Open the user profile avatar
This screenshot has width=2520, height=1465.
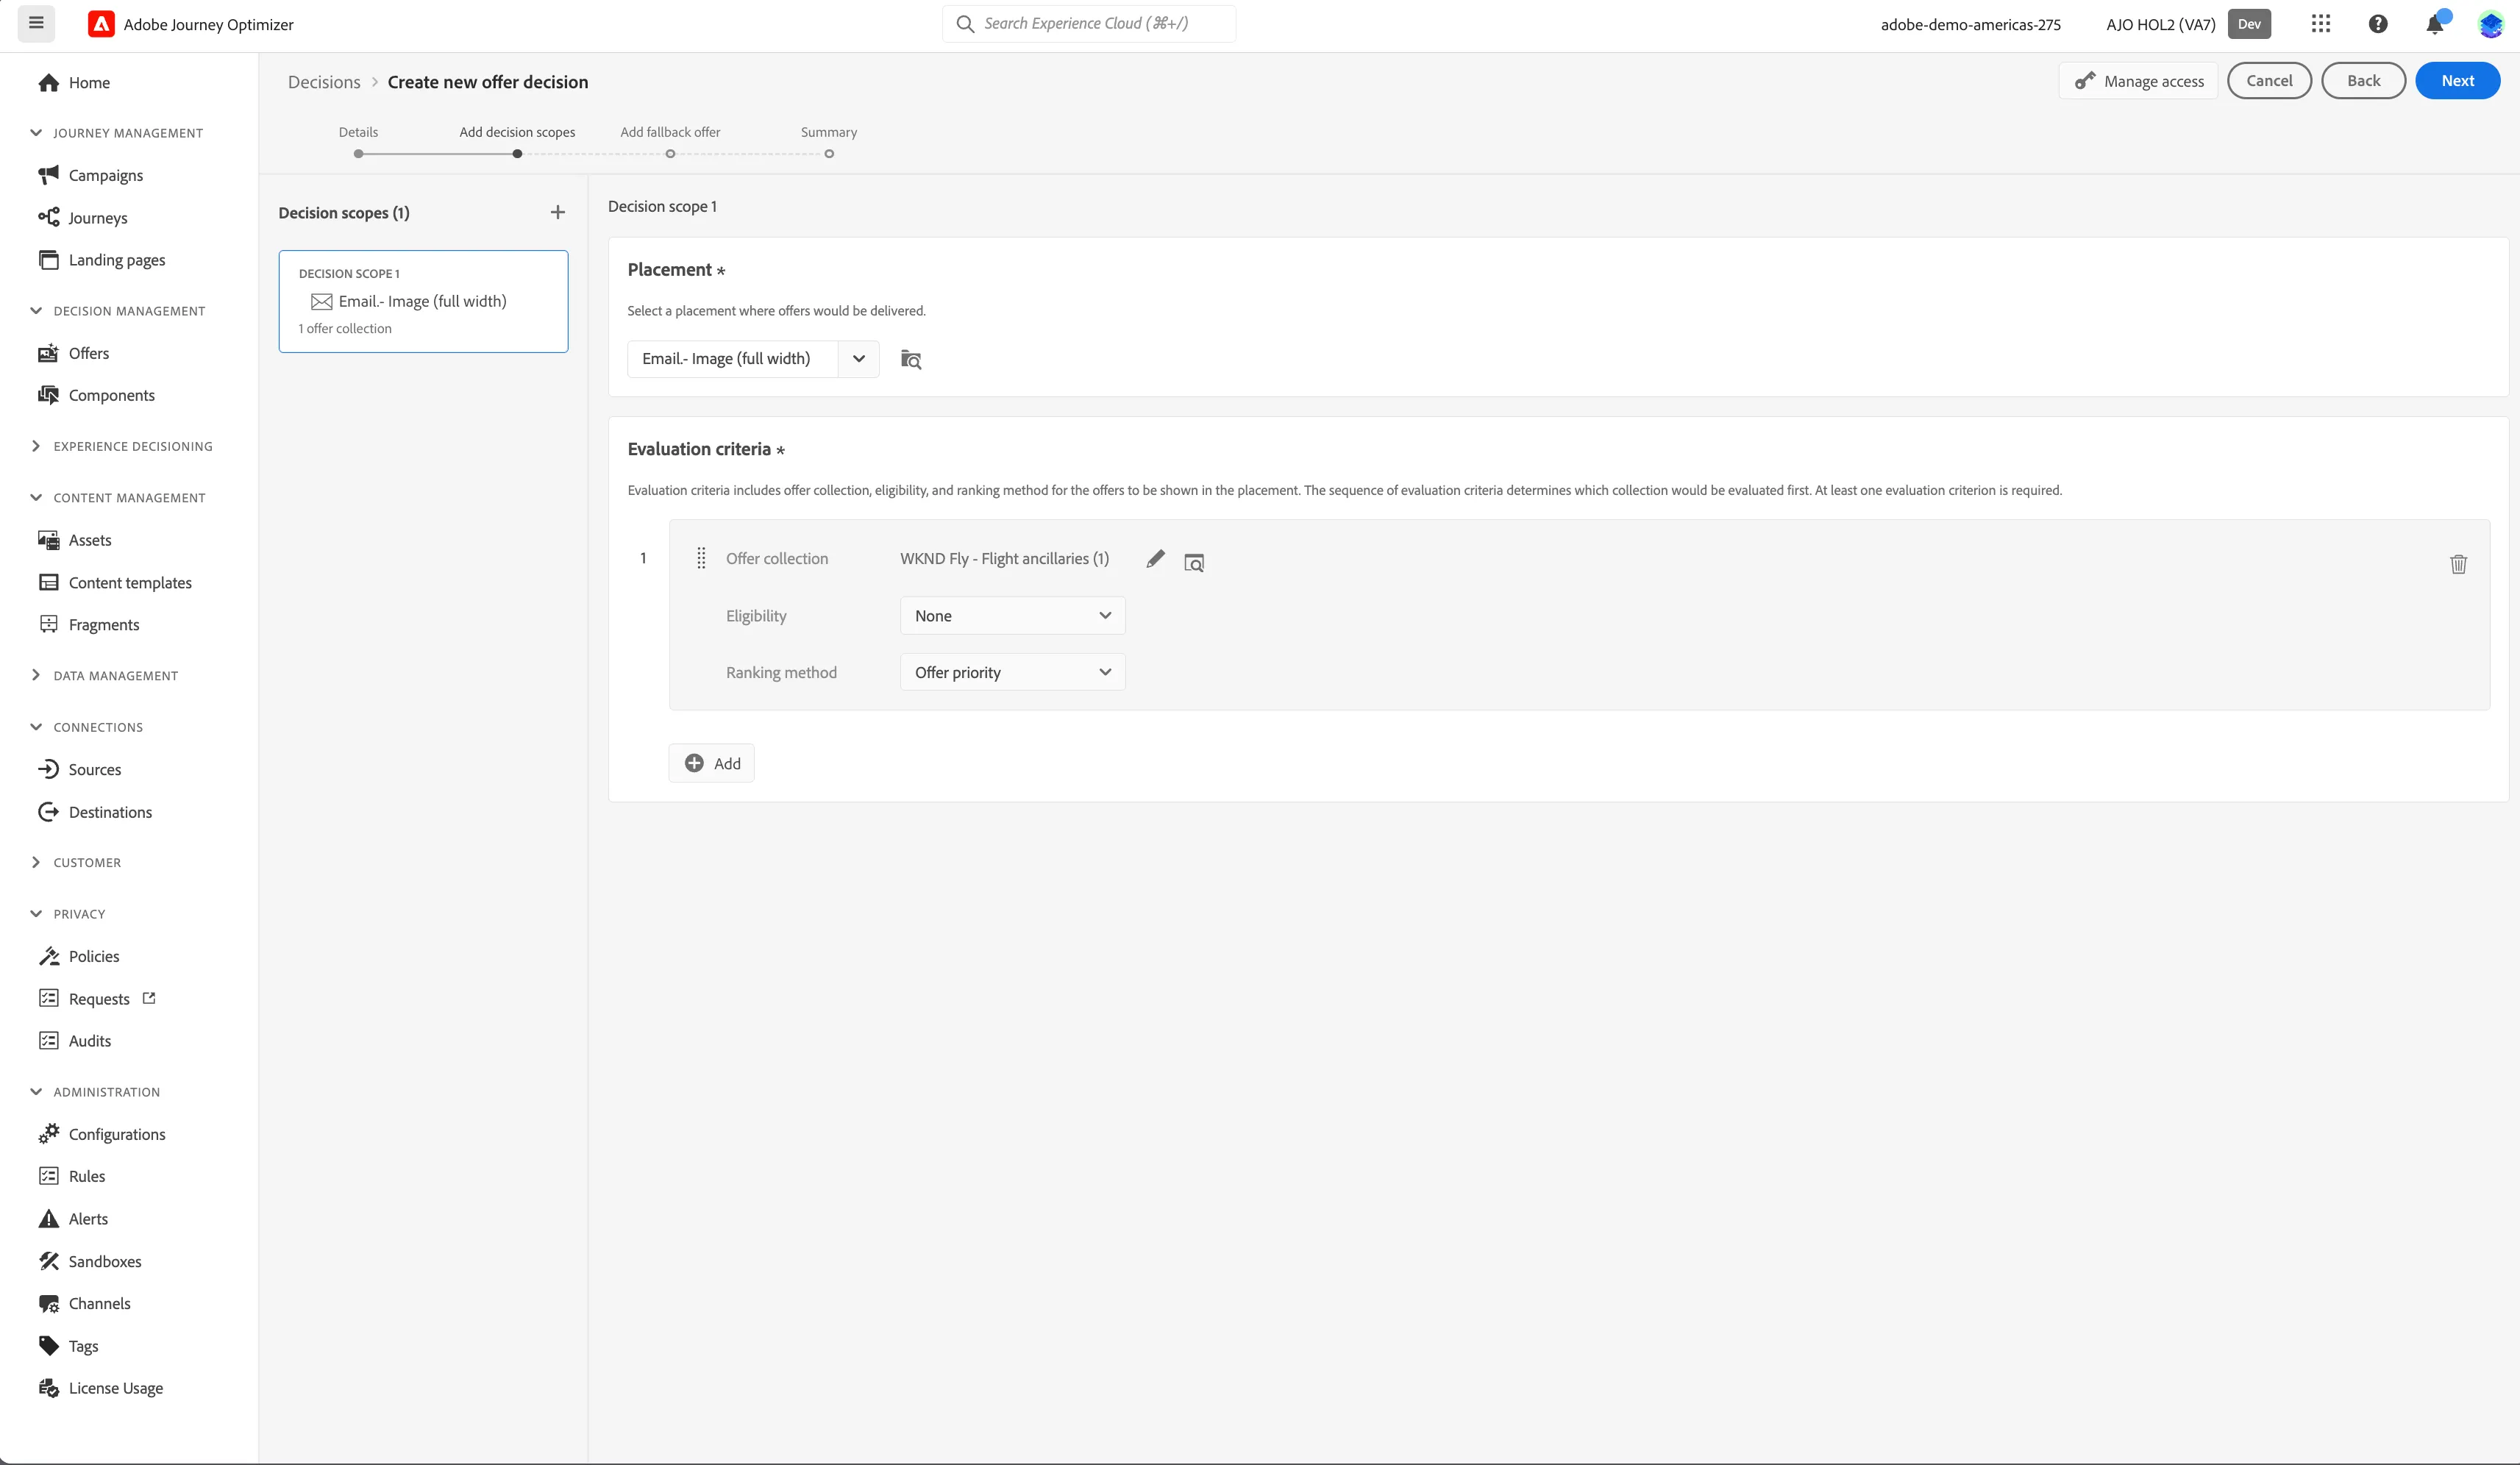[x=2490, y=24]
